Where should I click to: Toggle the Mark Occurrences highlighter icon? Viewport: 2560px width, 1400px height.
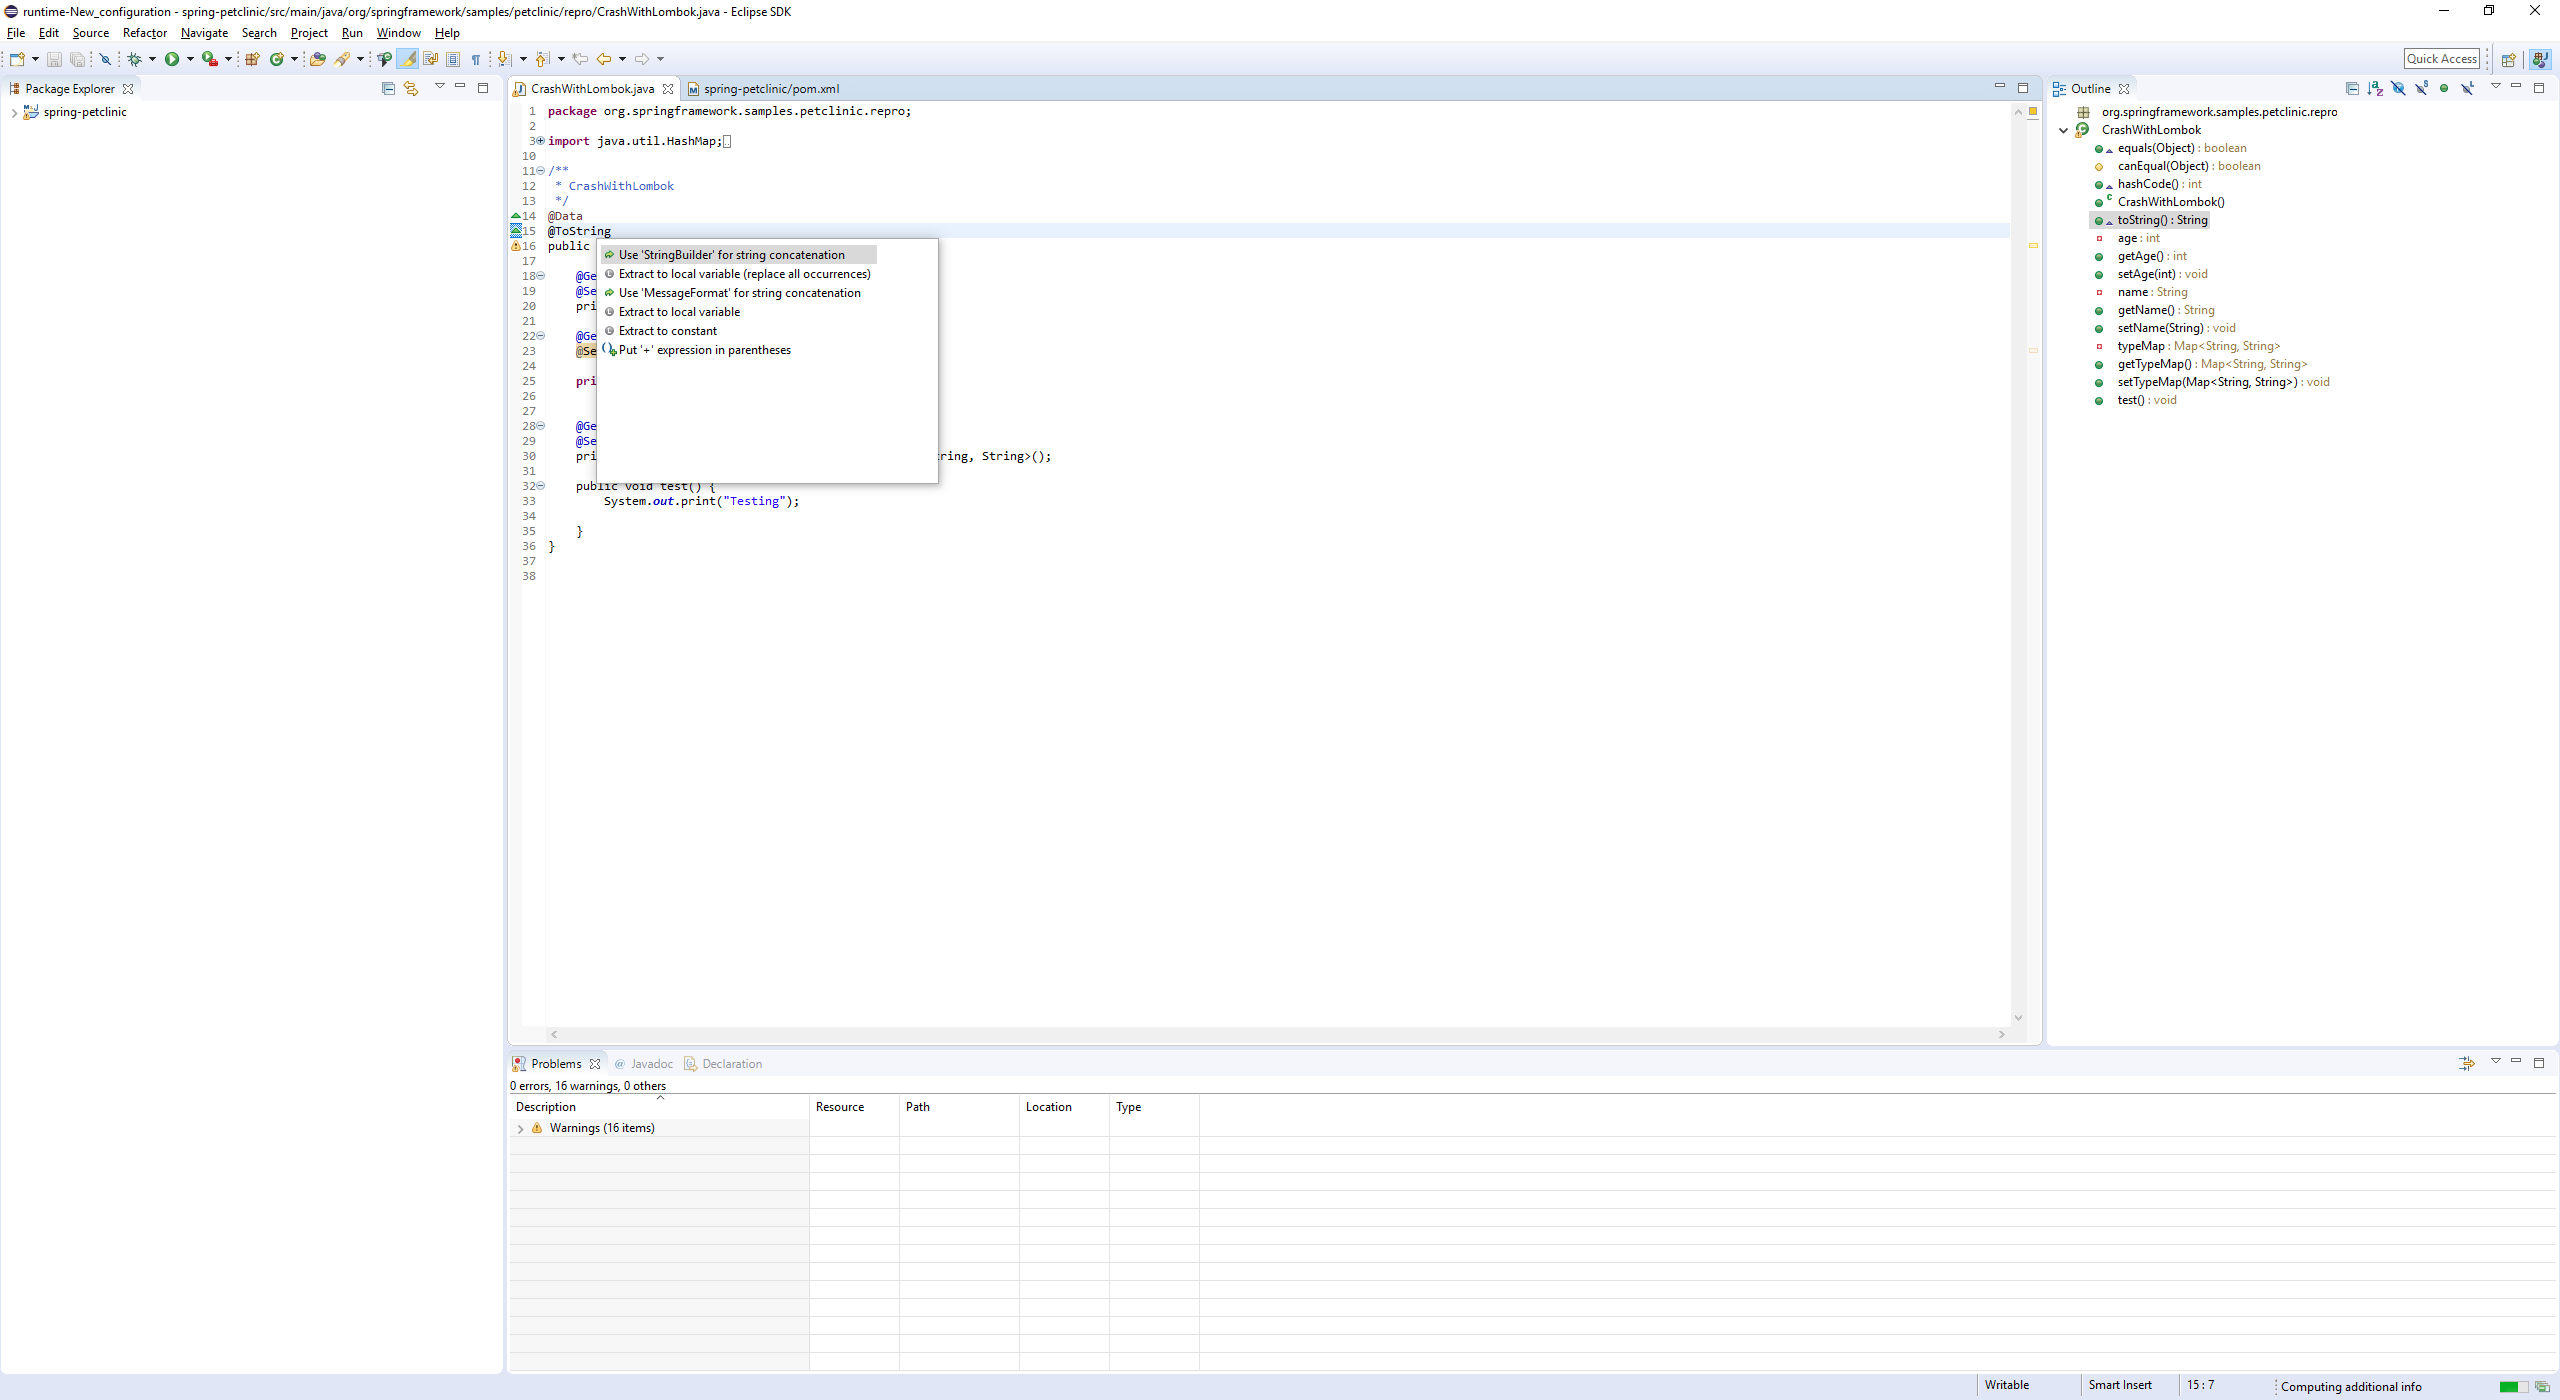pos(409,59)
